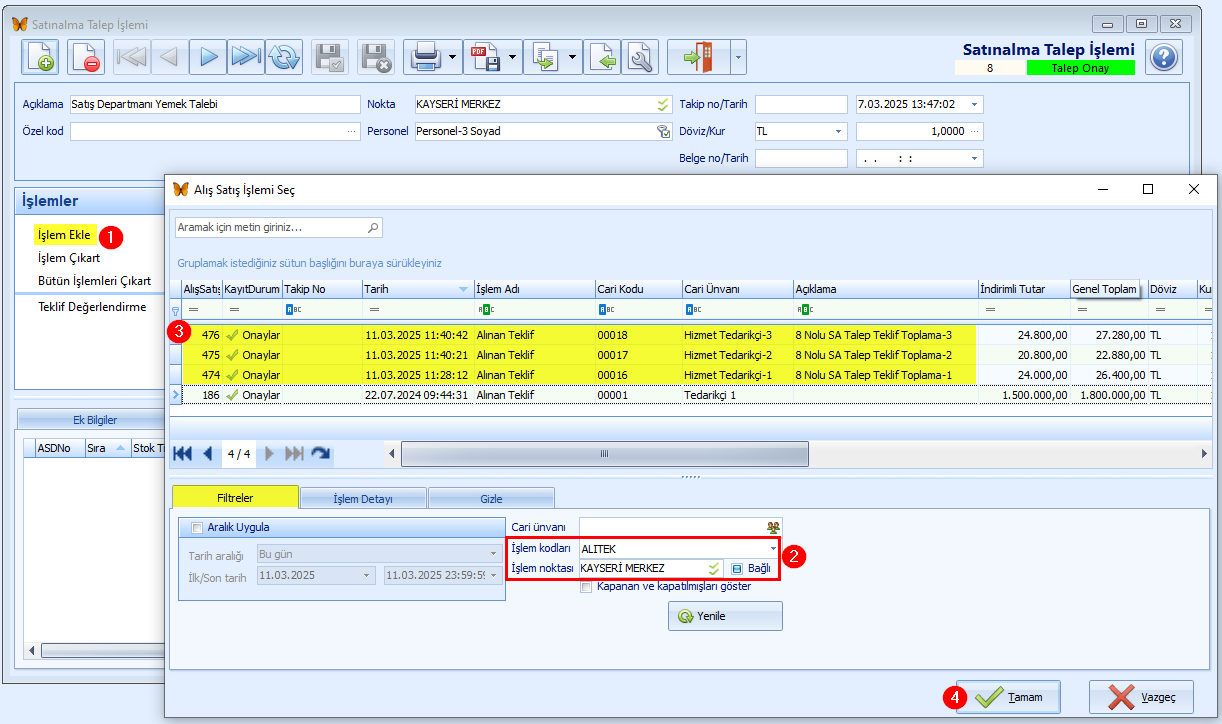The height and width of the screenshot is (724, 1222).
Task: Tick the Aralık Uygula checkbox
Action: click(x=196, y=527)
